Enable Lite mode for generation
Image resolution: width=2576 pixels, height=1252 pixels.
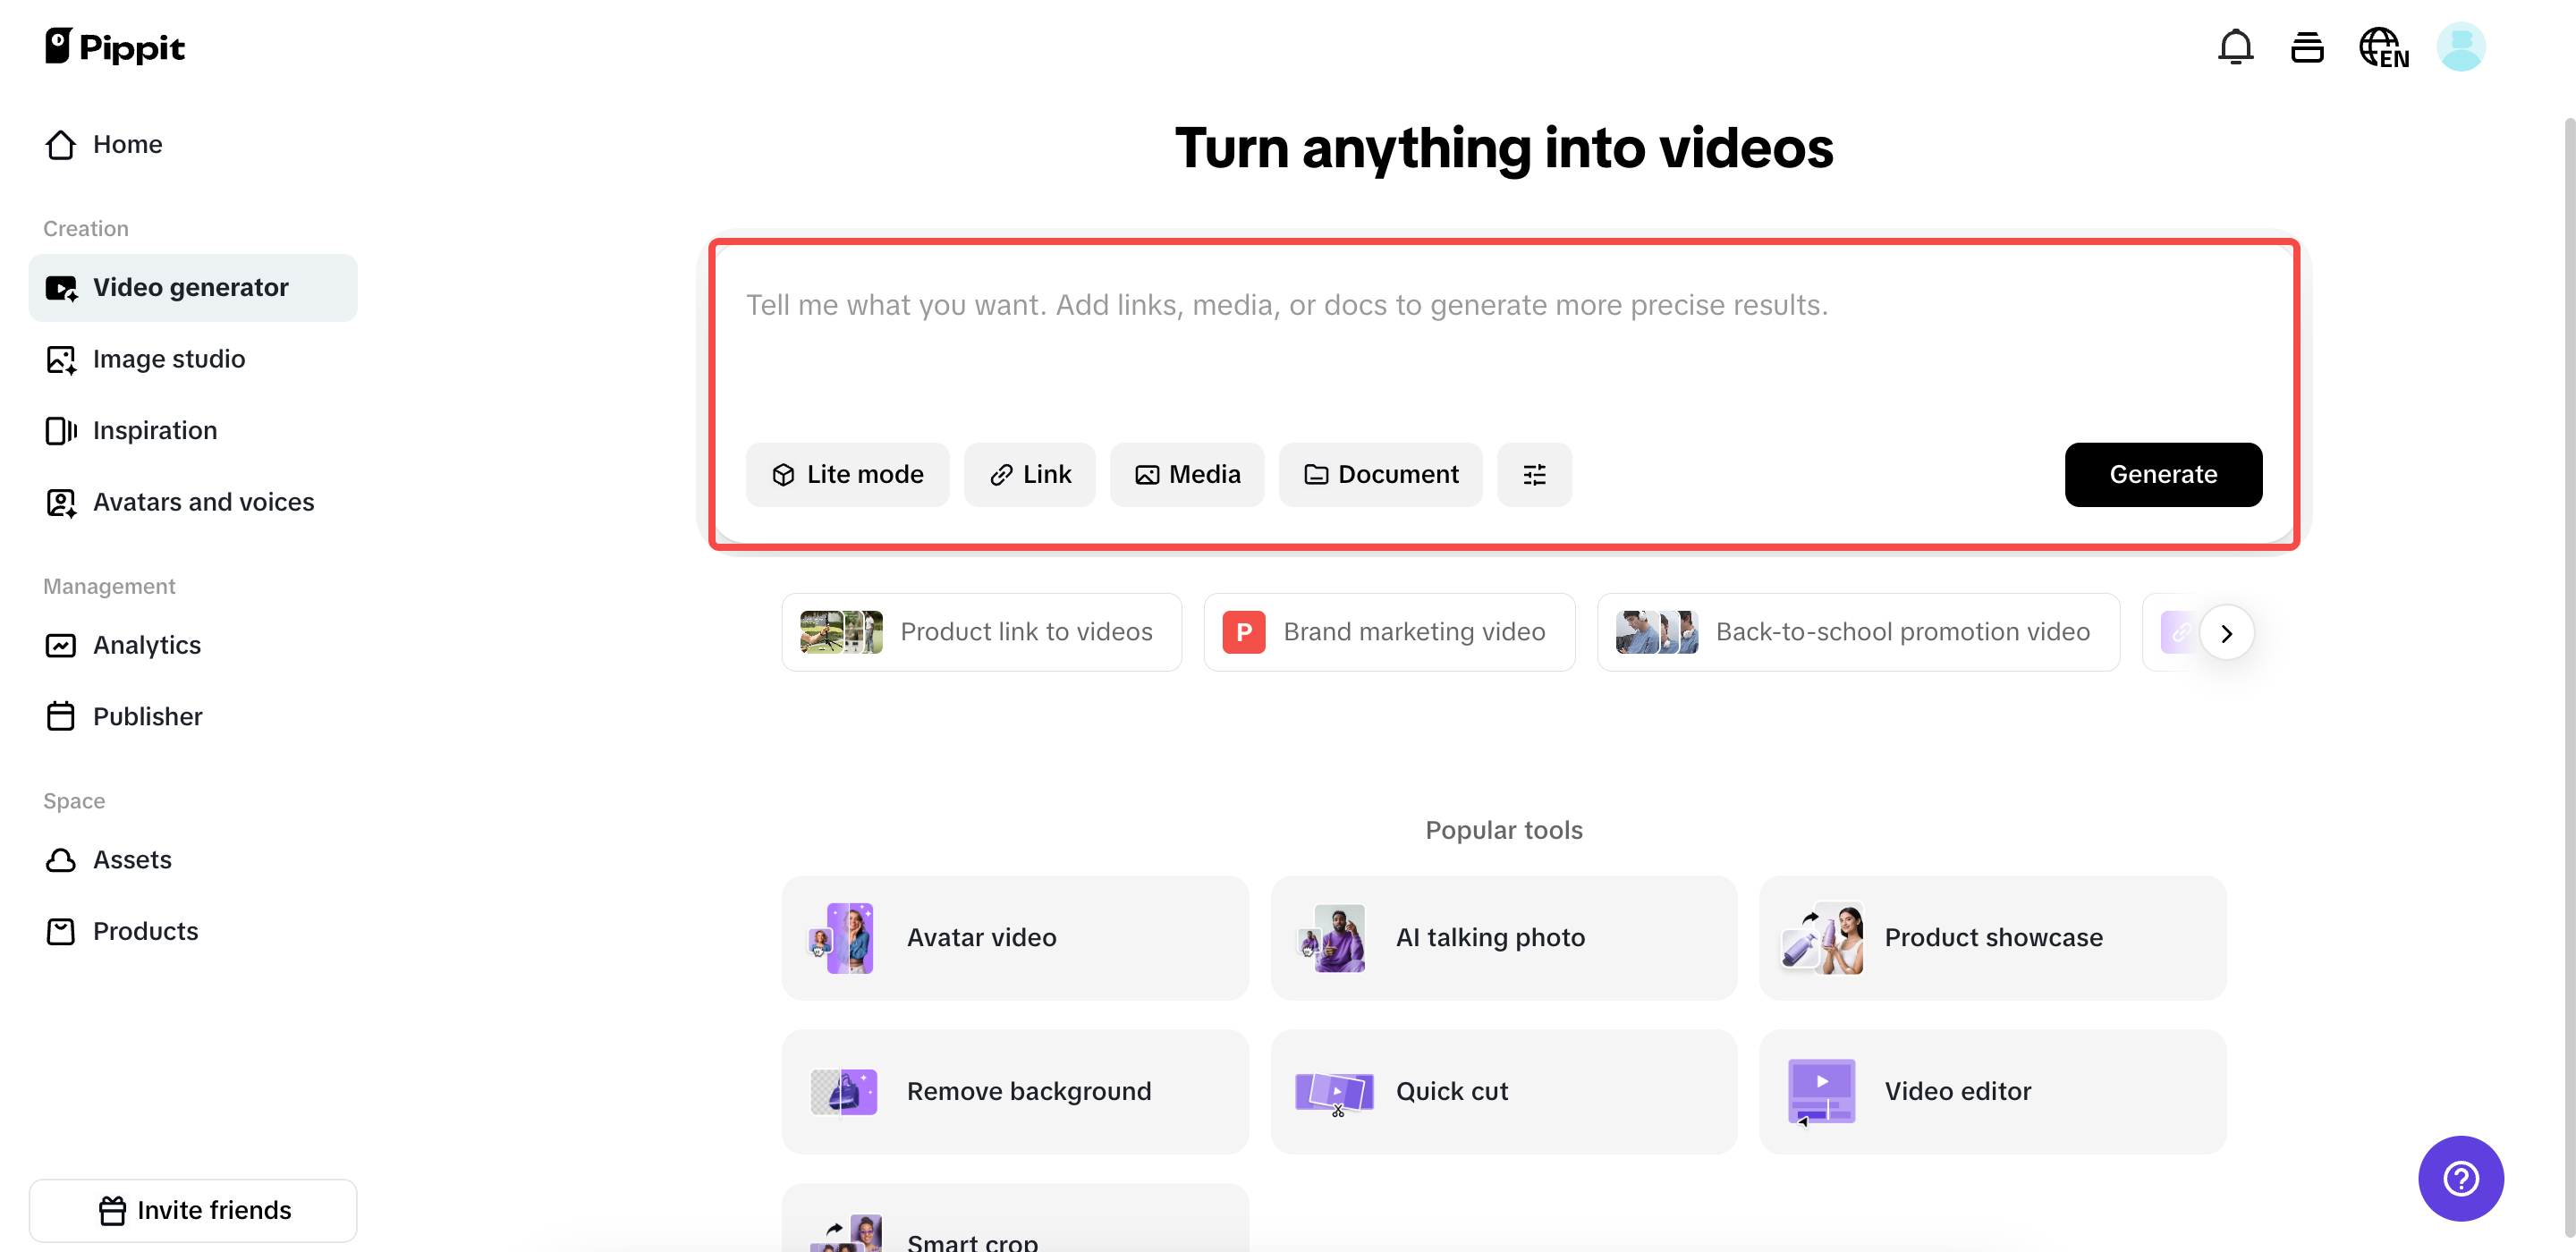pos(847,474)
